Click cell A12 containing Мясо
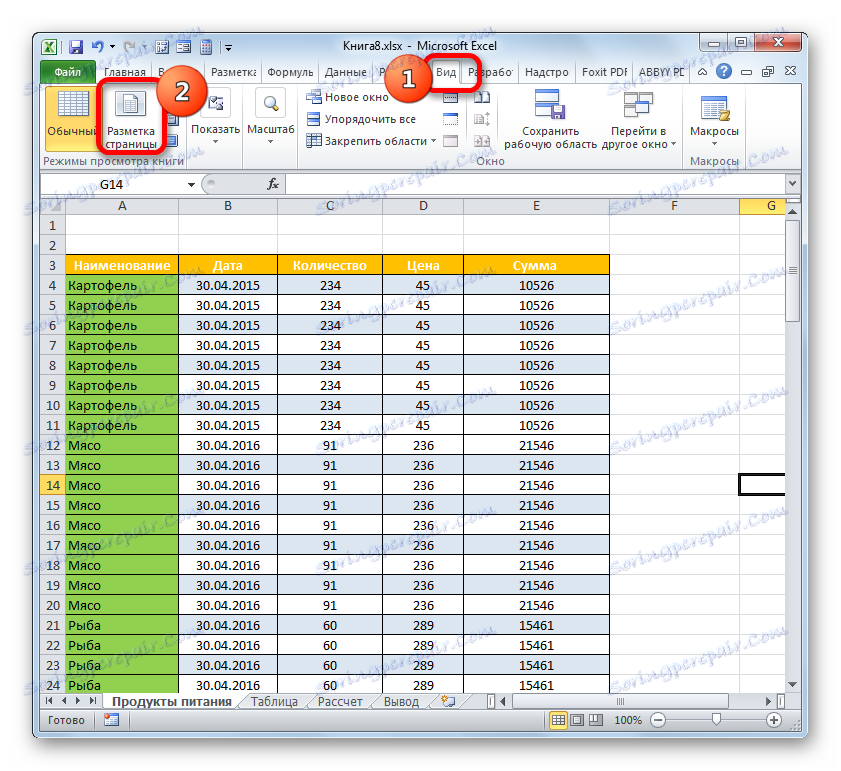The height and width of the screenshot is (771, 841). (x=122, y=445)
